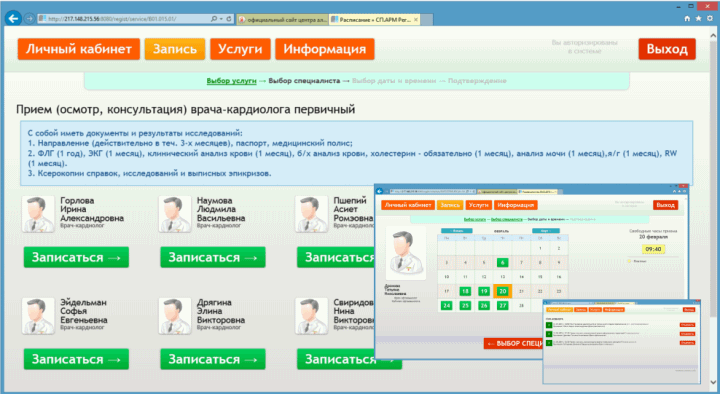This screenshot has height=394, width=720.
Task: Click the browser forward arrow button
Action: click(x=29, y=19)
